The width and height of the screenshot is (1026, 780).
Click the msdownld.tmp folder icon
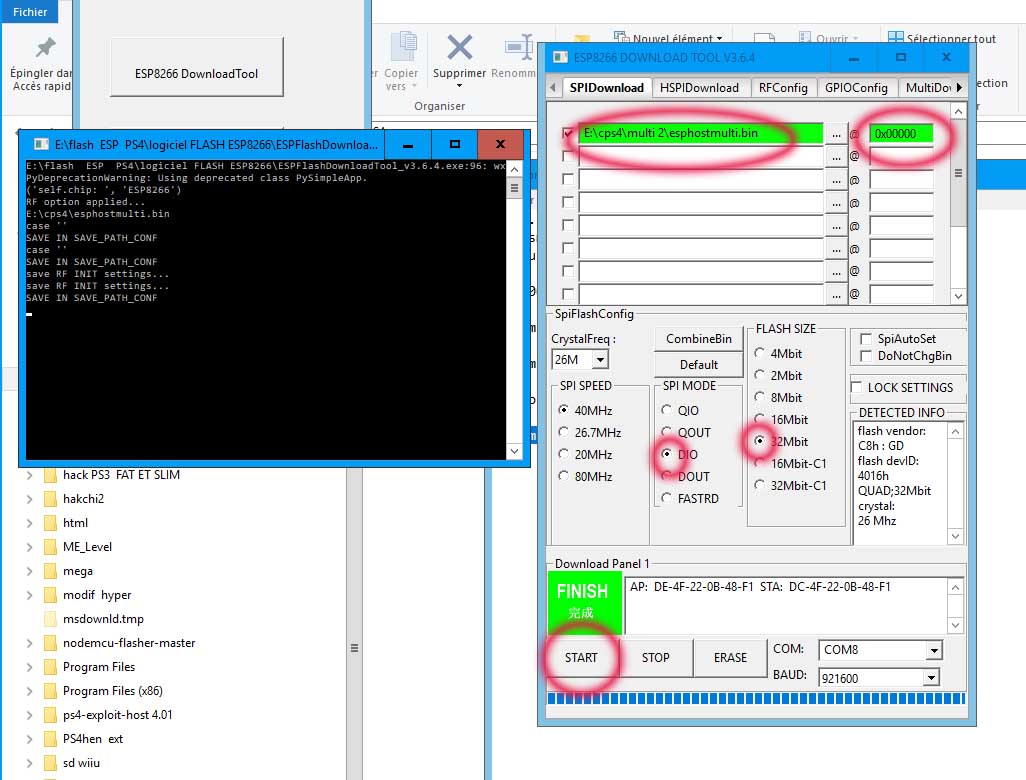pyautogui.click(x=50, y=619)
